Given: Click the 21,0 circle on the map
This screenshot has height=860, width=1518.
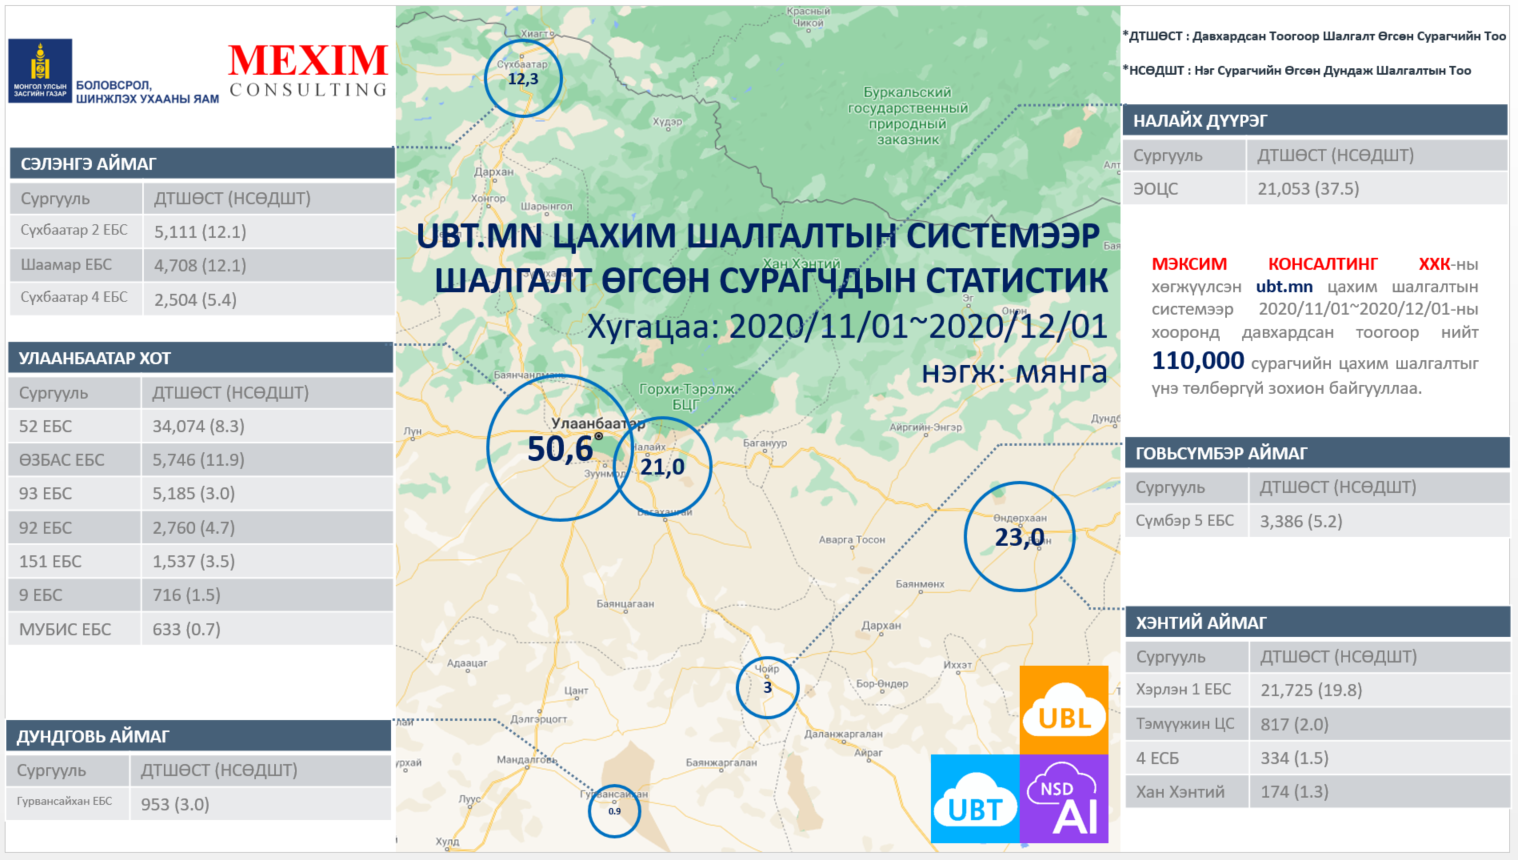Looking at the screenshot, I should pos(662,467).
